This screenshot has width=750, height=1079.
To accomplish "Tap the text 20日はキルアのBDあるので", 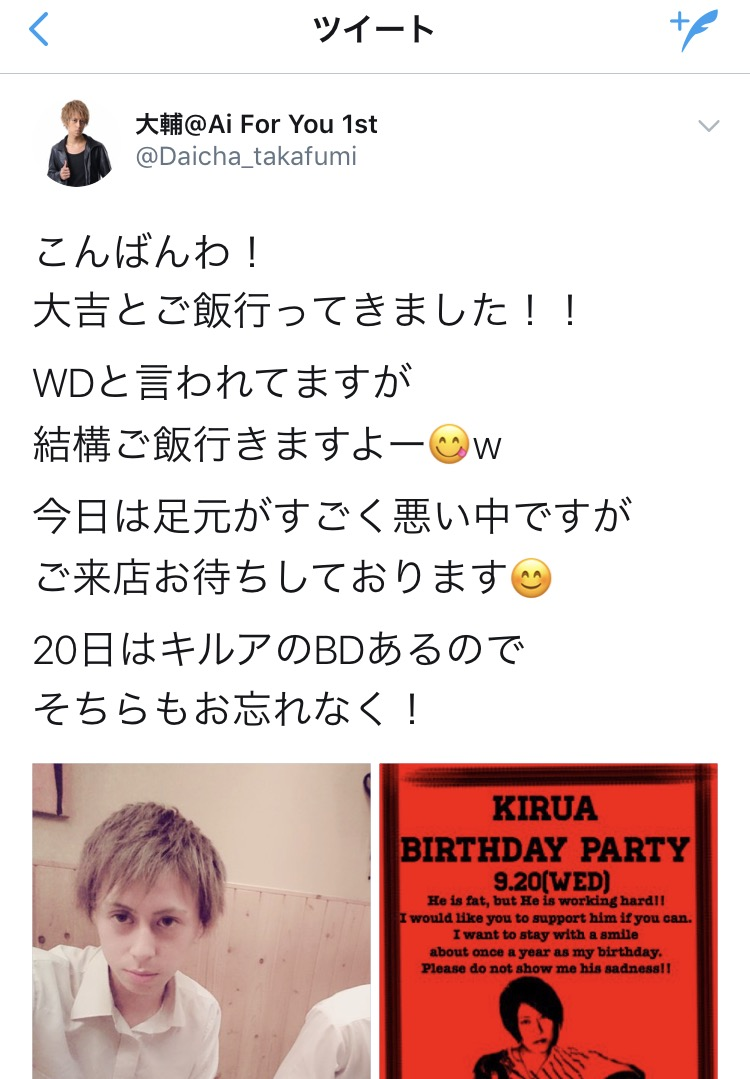I will (x=279, y=650).
